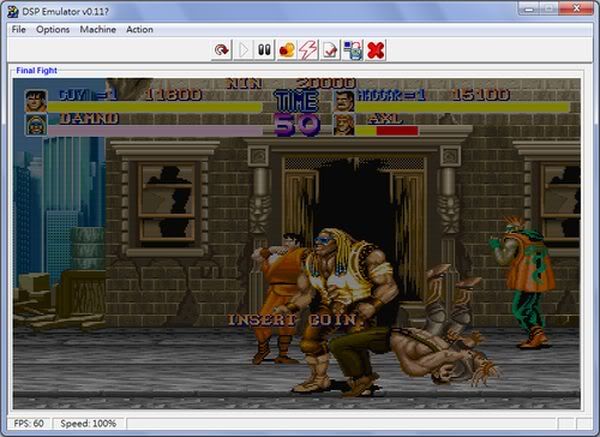Click the 15100 score for Haggar
This screenshot has width=600, height=437.
481,95
